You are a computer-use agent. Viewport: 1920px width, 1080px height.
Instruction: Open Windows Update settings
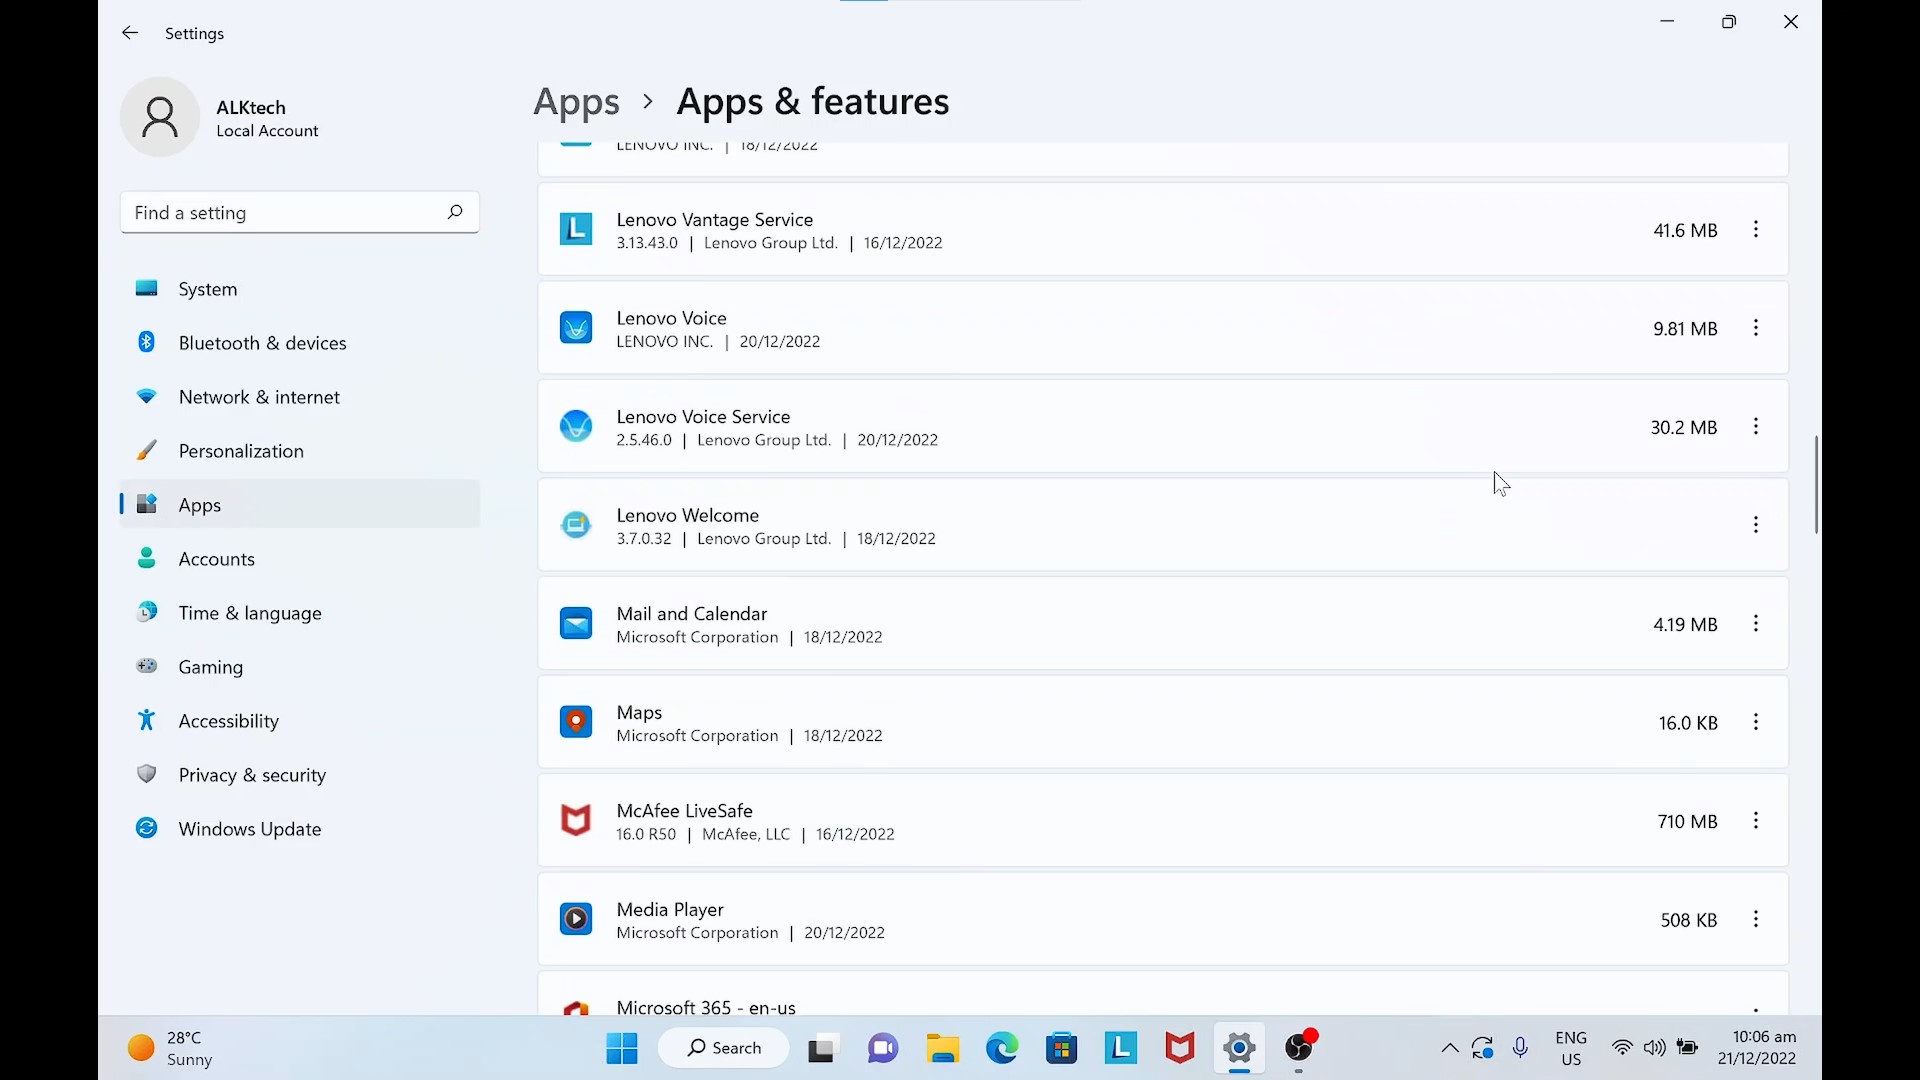point(300,829)
